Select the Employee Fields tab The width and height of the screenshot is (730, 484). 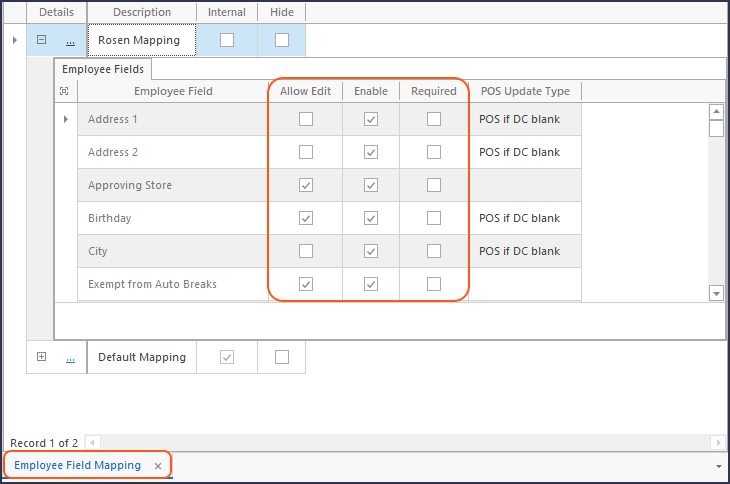[103, 69]
